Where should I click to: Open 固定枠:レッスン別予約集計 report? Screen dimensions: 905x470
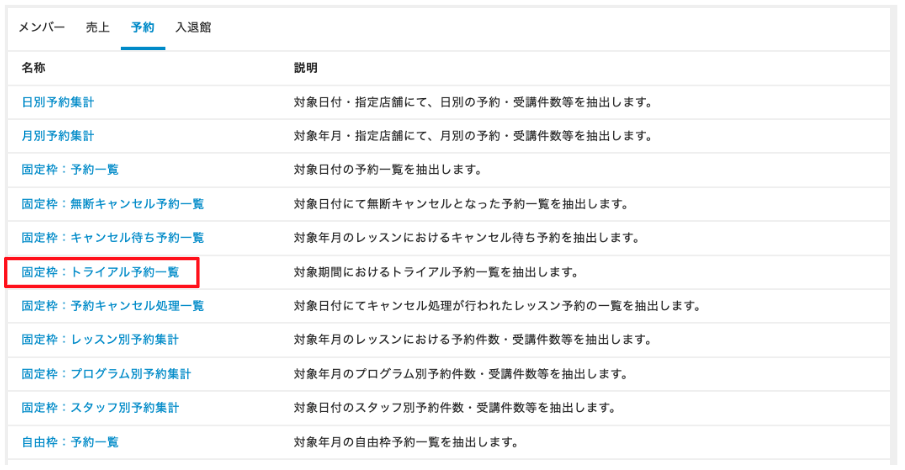(x=100, y=340)
